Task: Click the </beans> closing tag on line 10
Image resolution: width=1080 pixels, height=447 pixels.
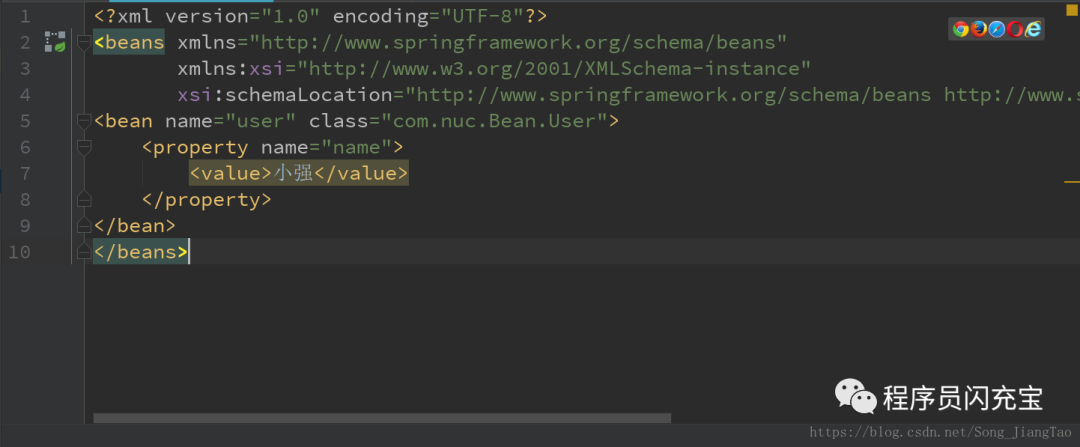Action: (x=141, y=252)
